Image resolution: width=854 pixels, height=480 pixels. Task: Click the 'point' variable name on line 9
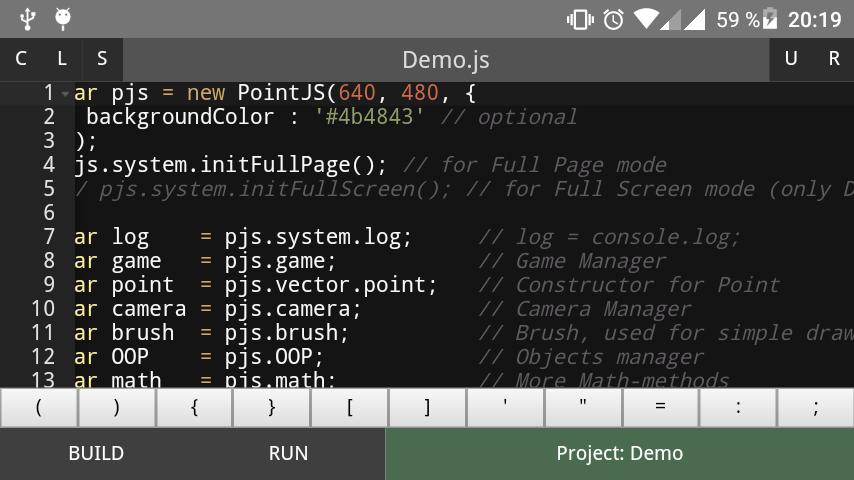coord(143,285)
